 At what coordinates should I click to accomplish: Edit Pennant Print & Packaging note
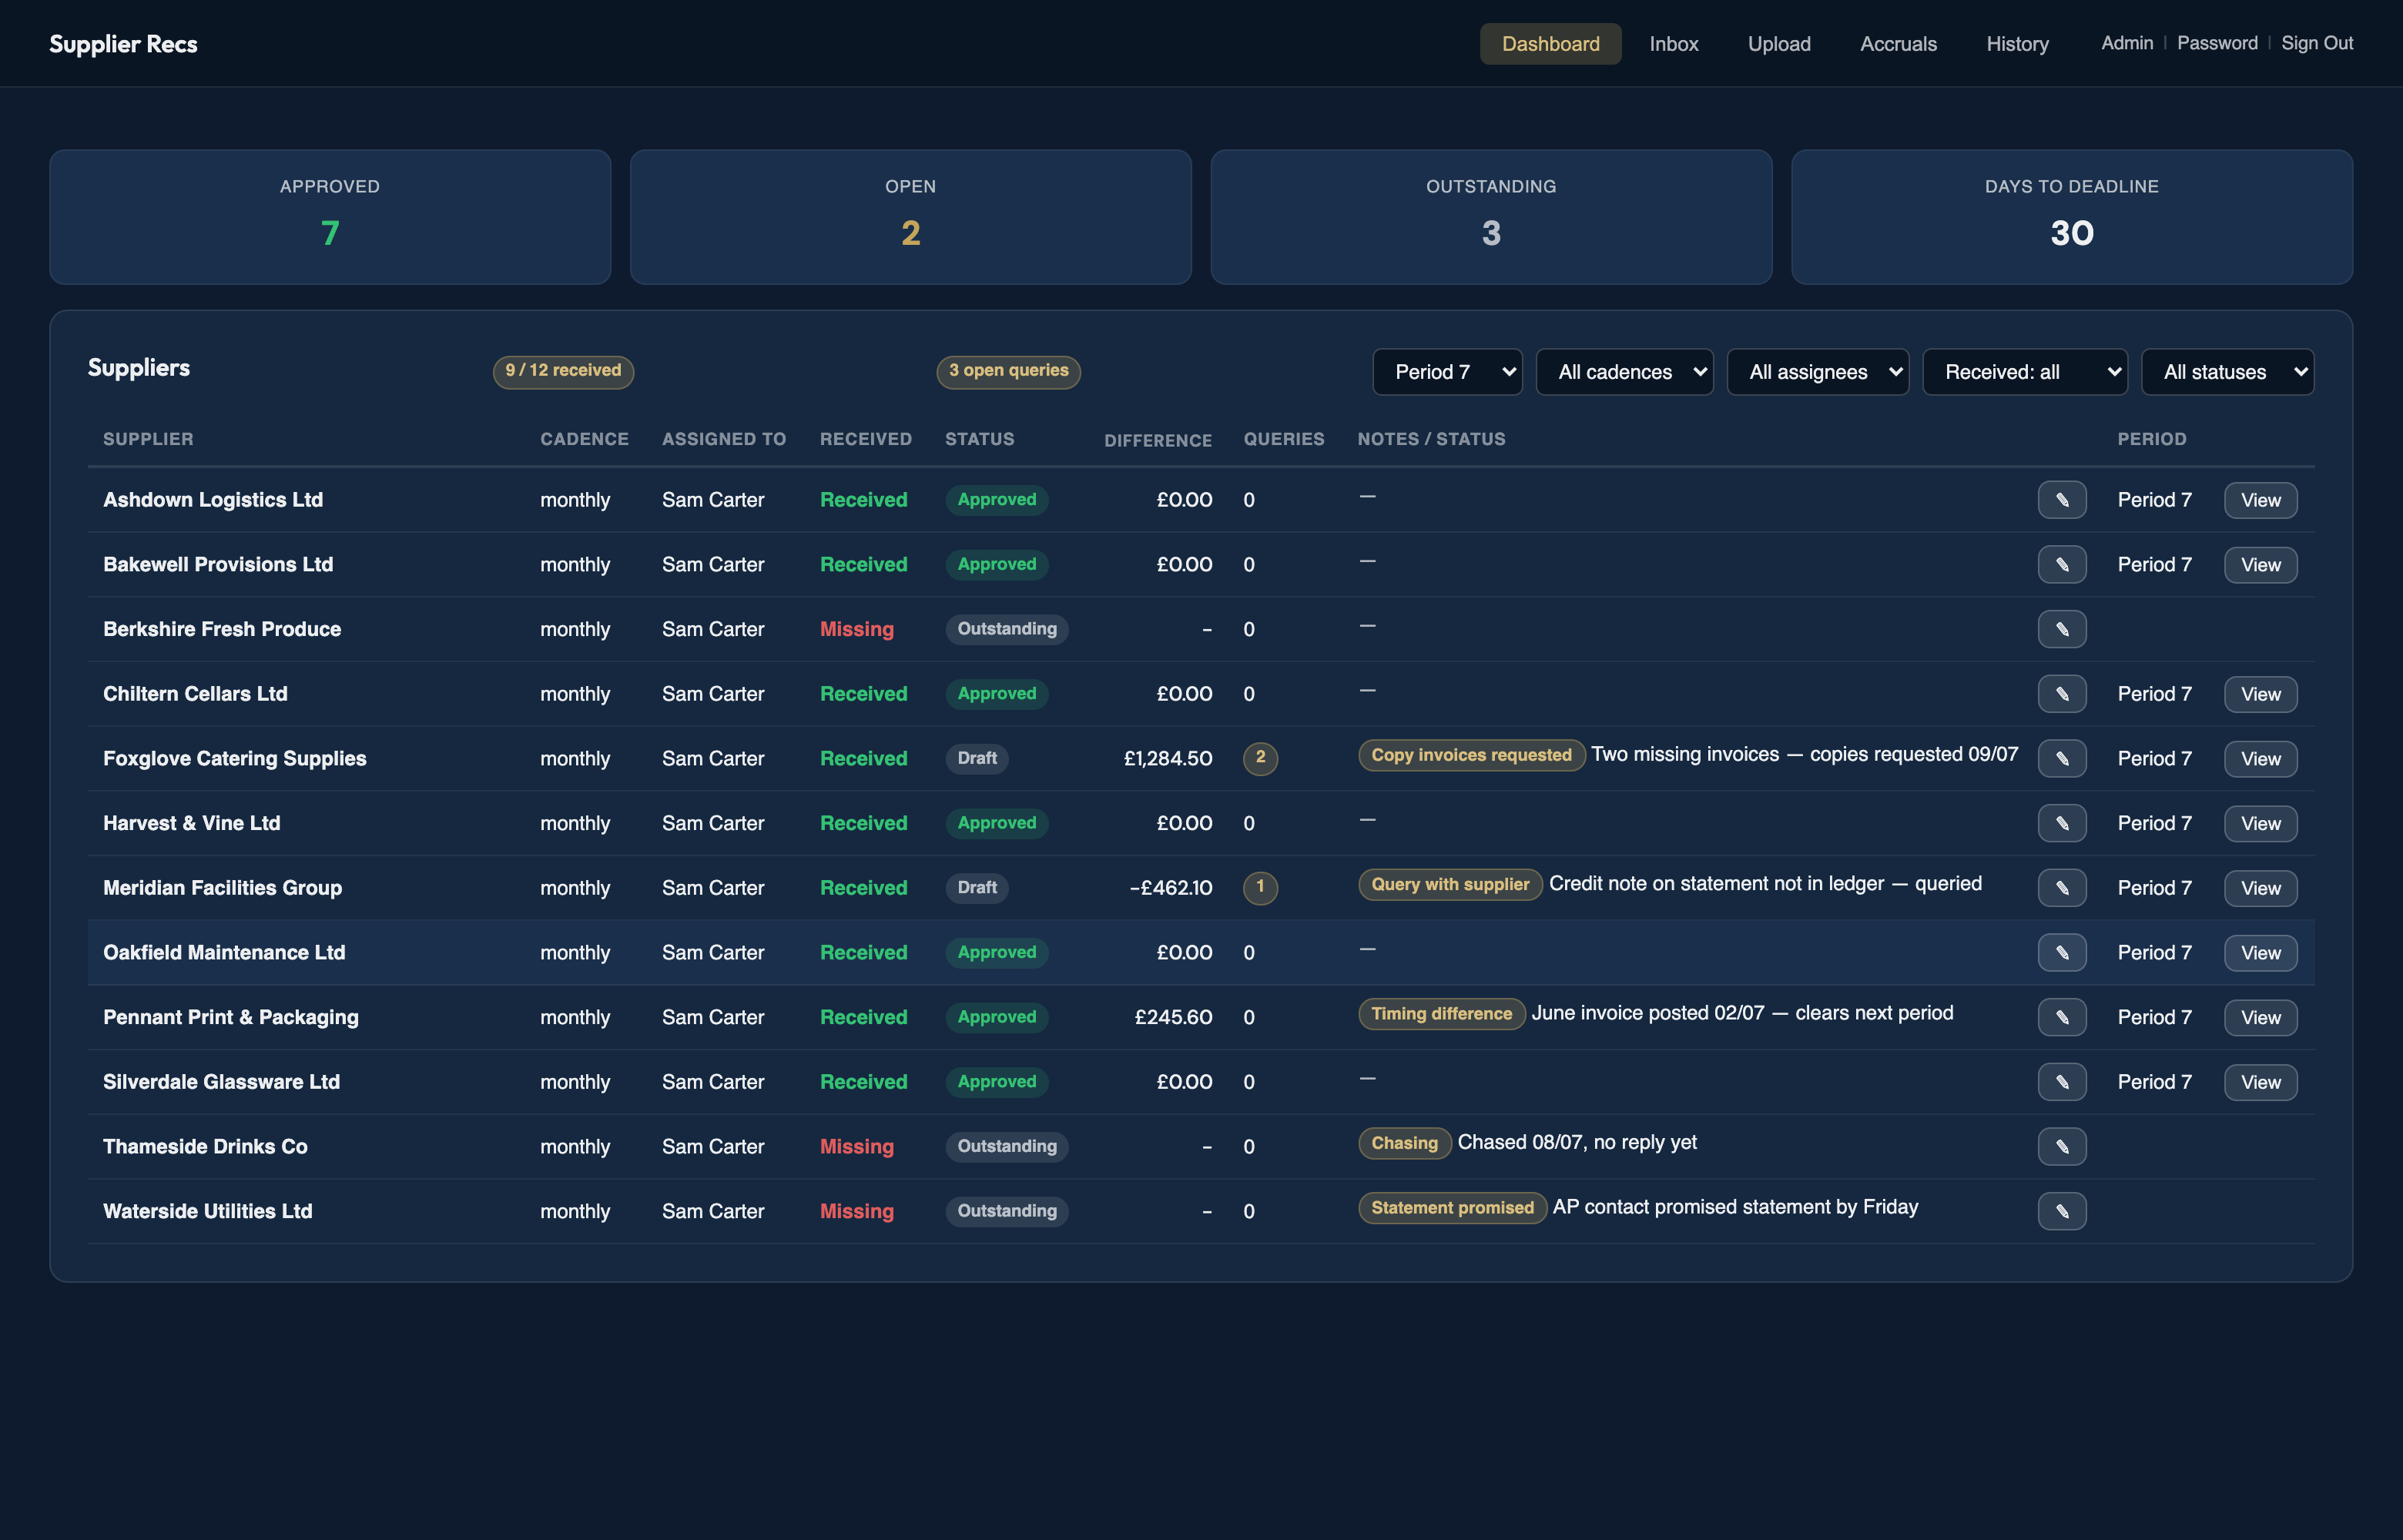coord(2061,1017)
